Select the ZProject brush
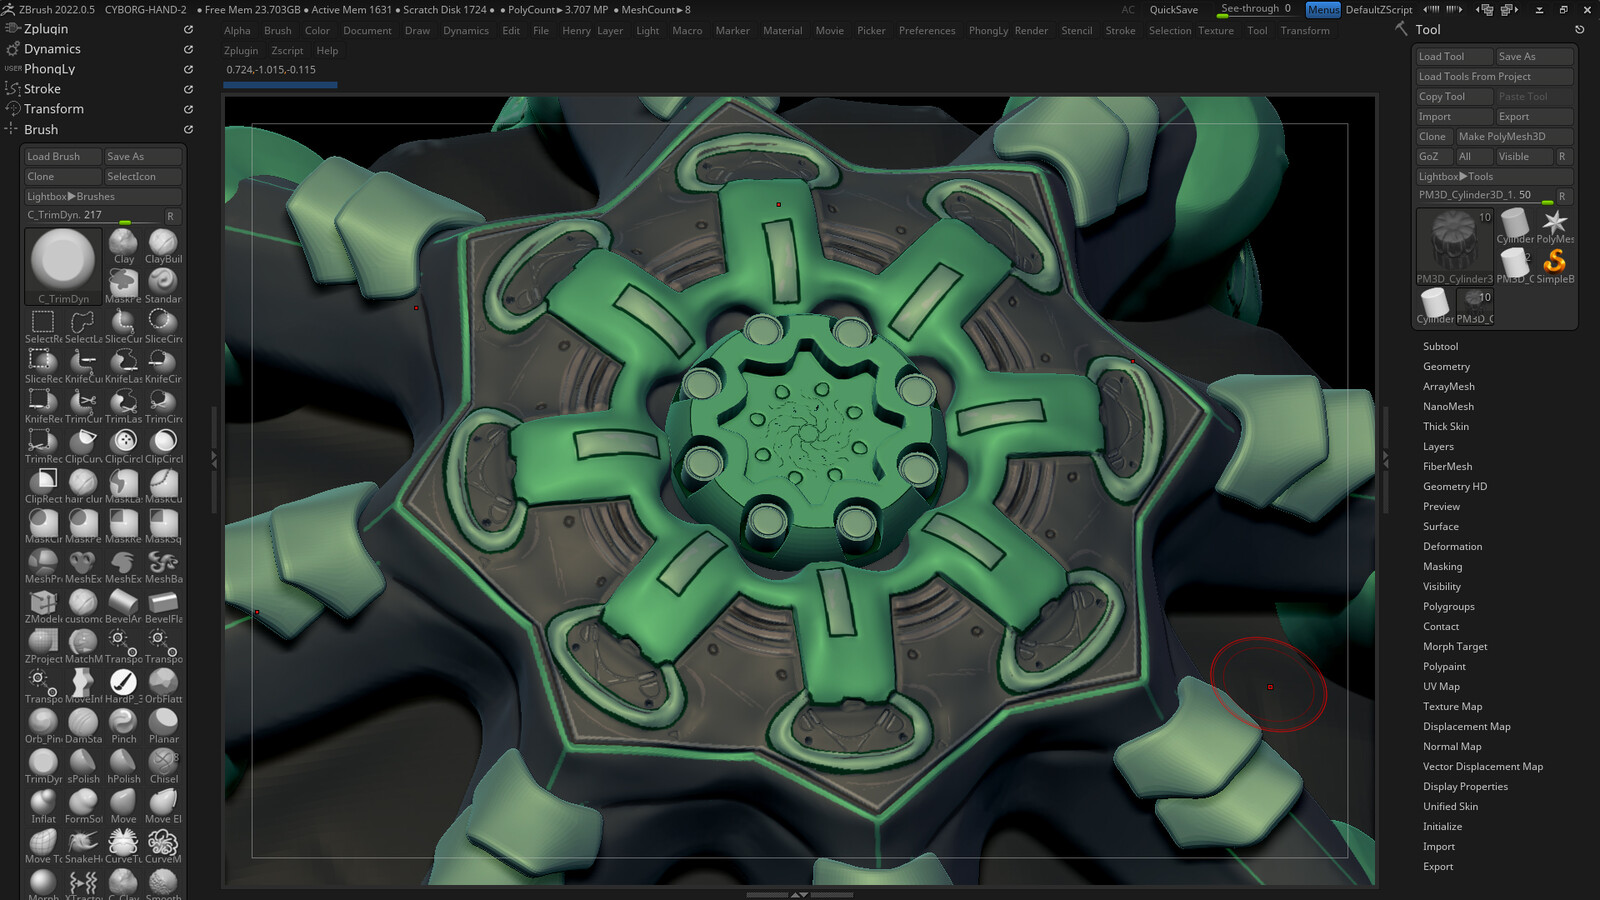1600x900 pixels. [x=43, y=646]
